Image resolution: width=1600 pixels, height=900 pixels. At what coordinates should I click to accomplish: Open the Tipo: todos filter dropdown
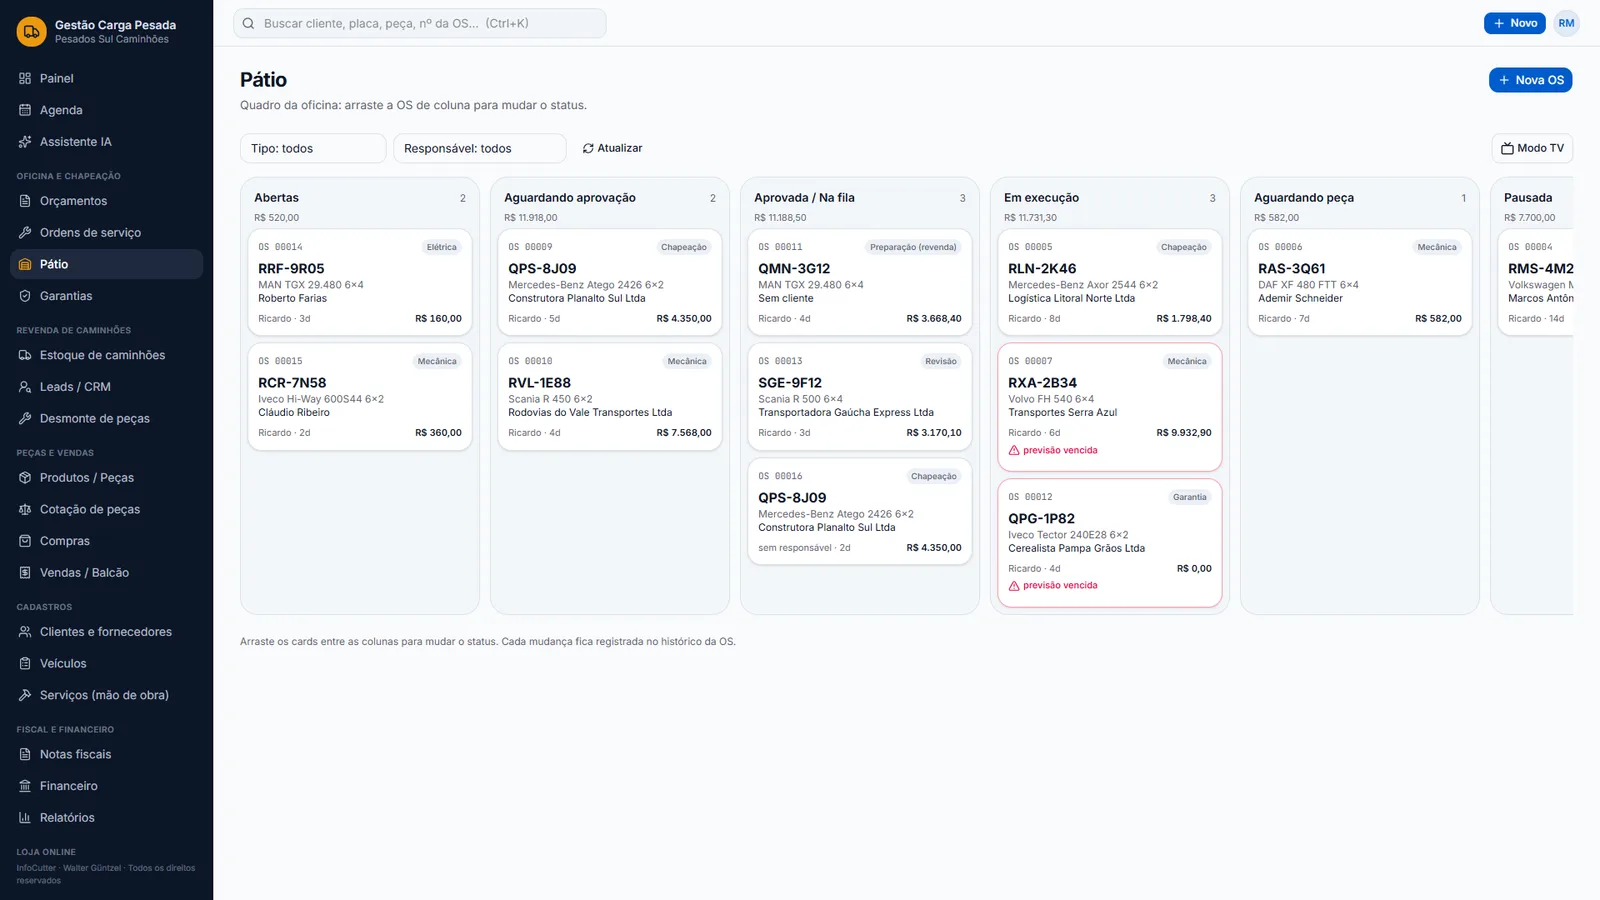tap(313, 148)
